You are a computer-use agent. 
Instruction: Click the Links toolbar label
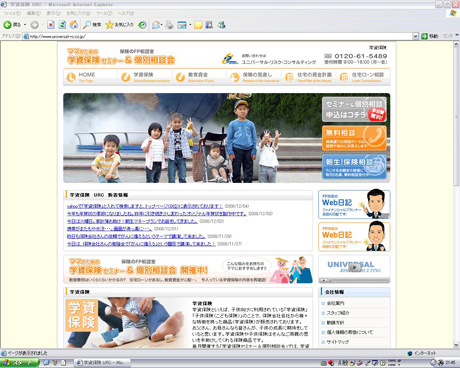coord(448,36)
